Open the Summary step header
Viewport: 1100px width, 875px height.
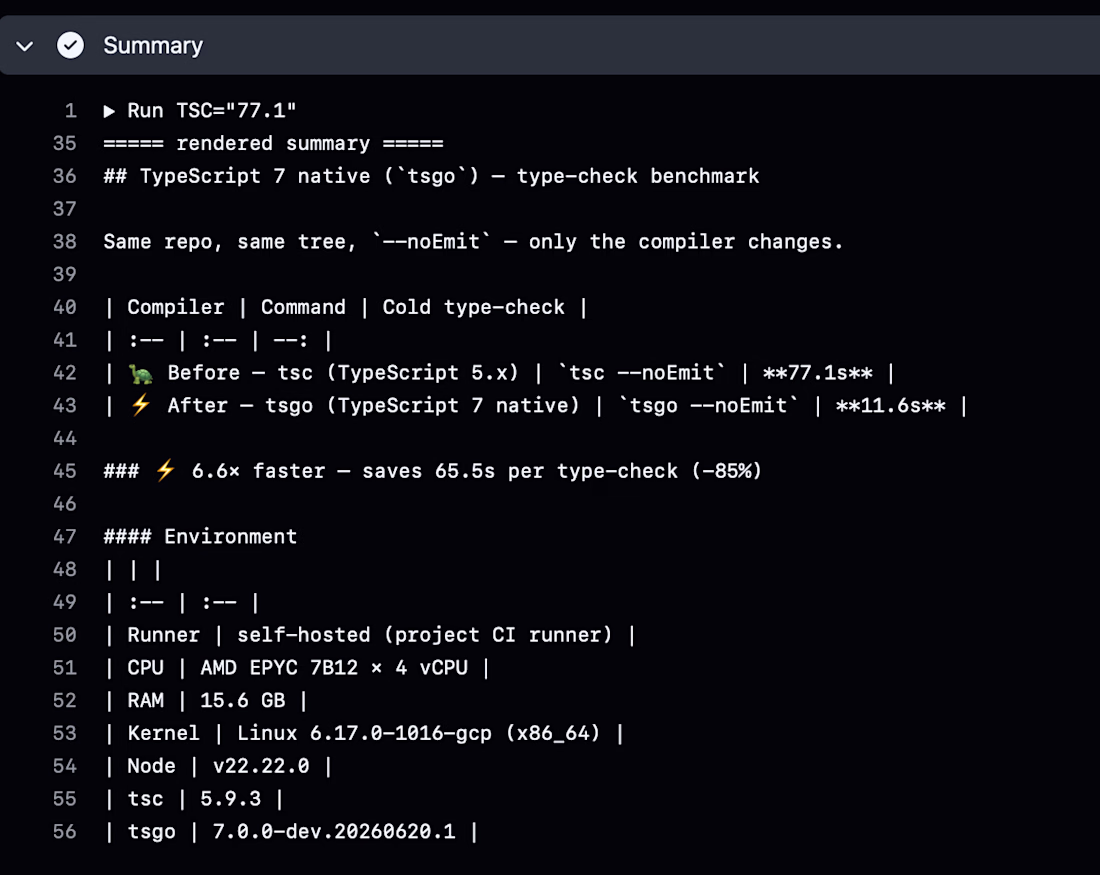(550, 46)
